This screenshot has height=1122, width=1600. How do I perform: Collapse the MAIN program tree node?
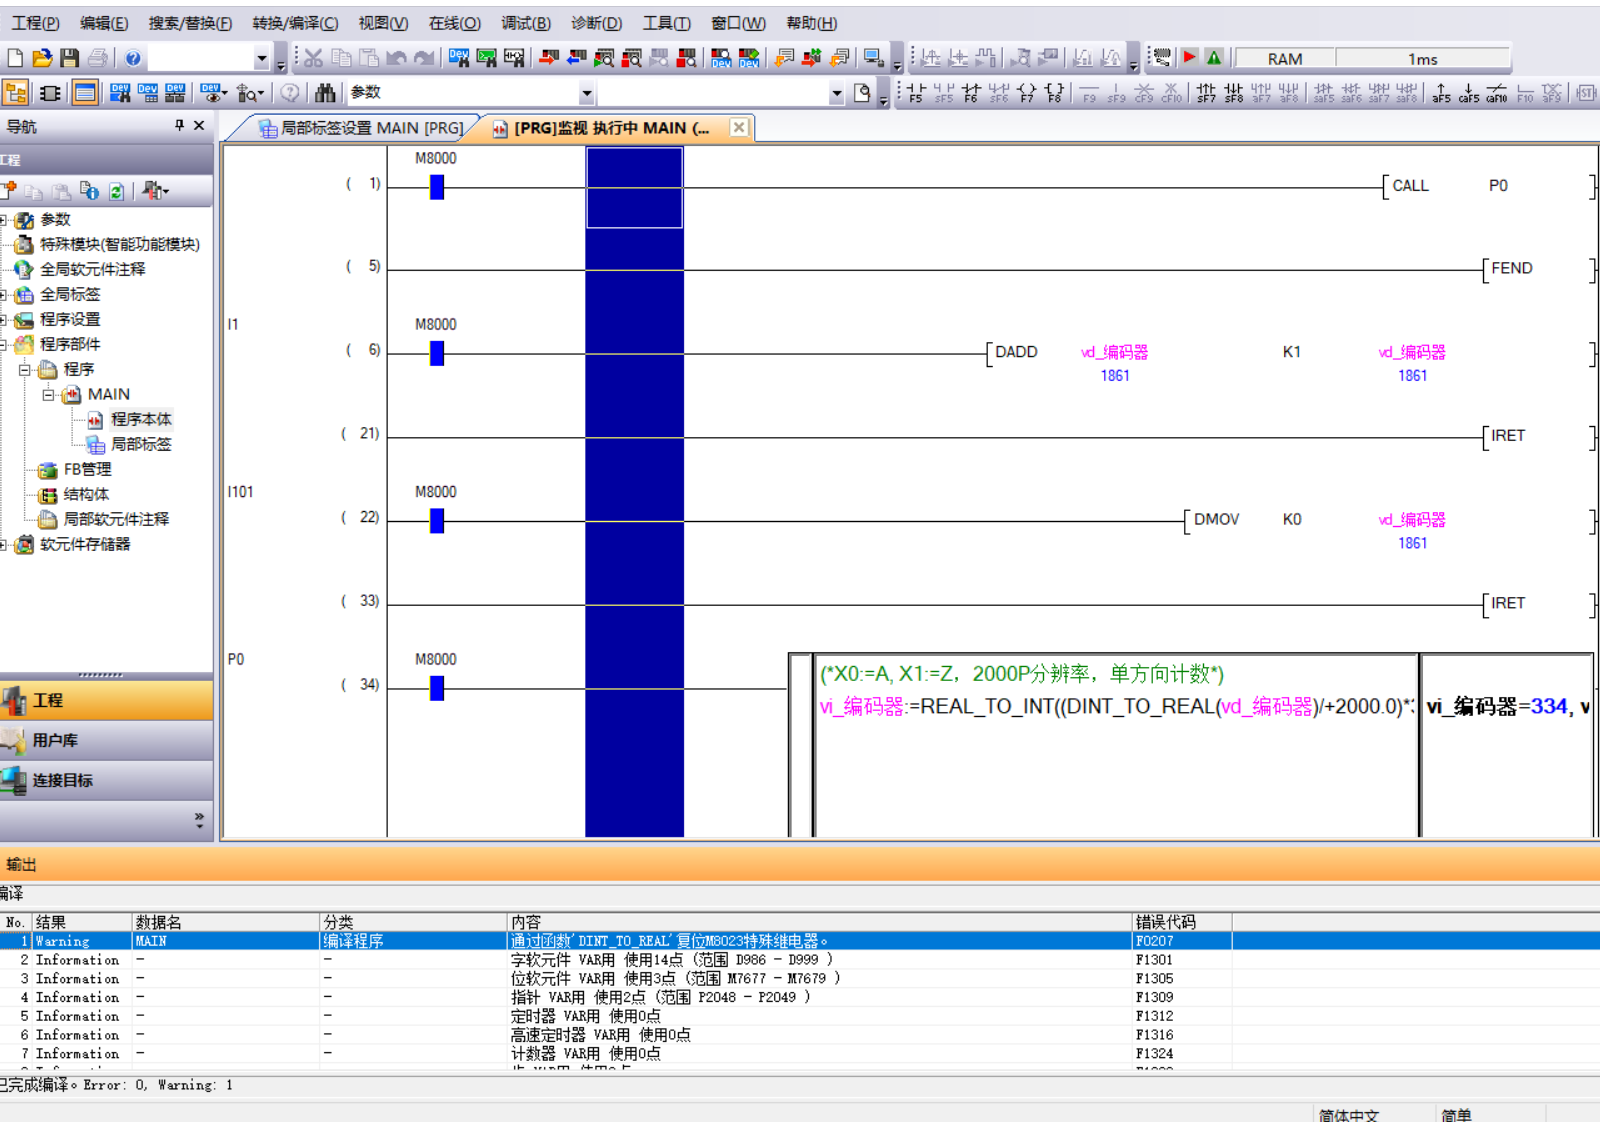pyautogui.click(x=48, y=394)
